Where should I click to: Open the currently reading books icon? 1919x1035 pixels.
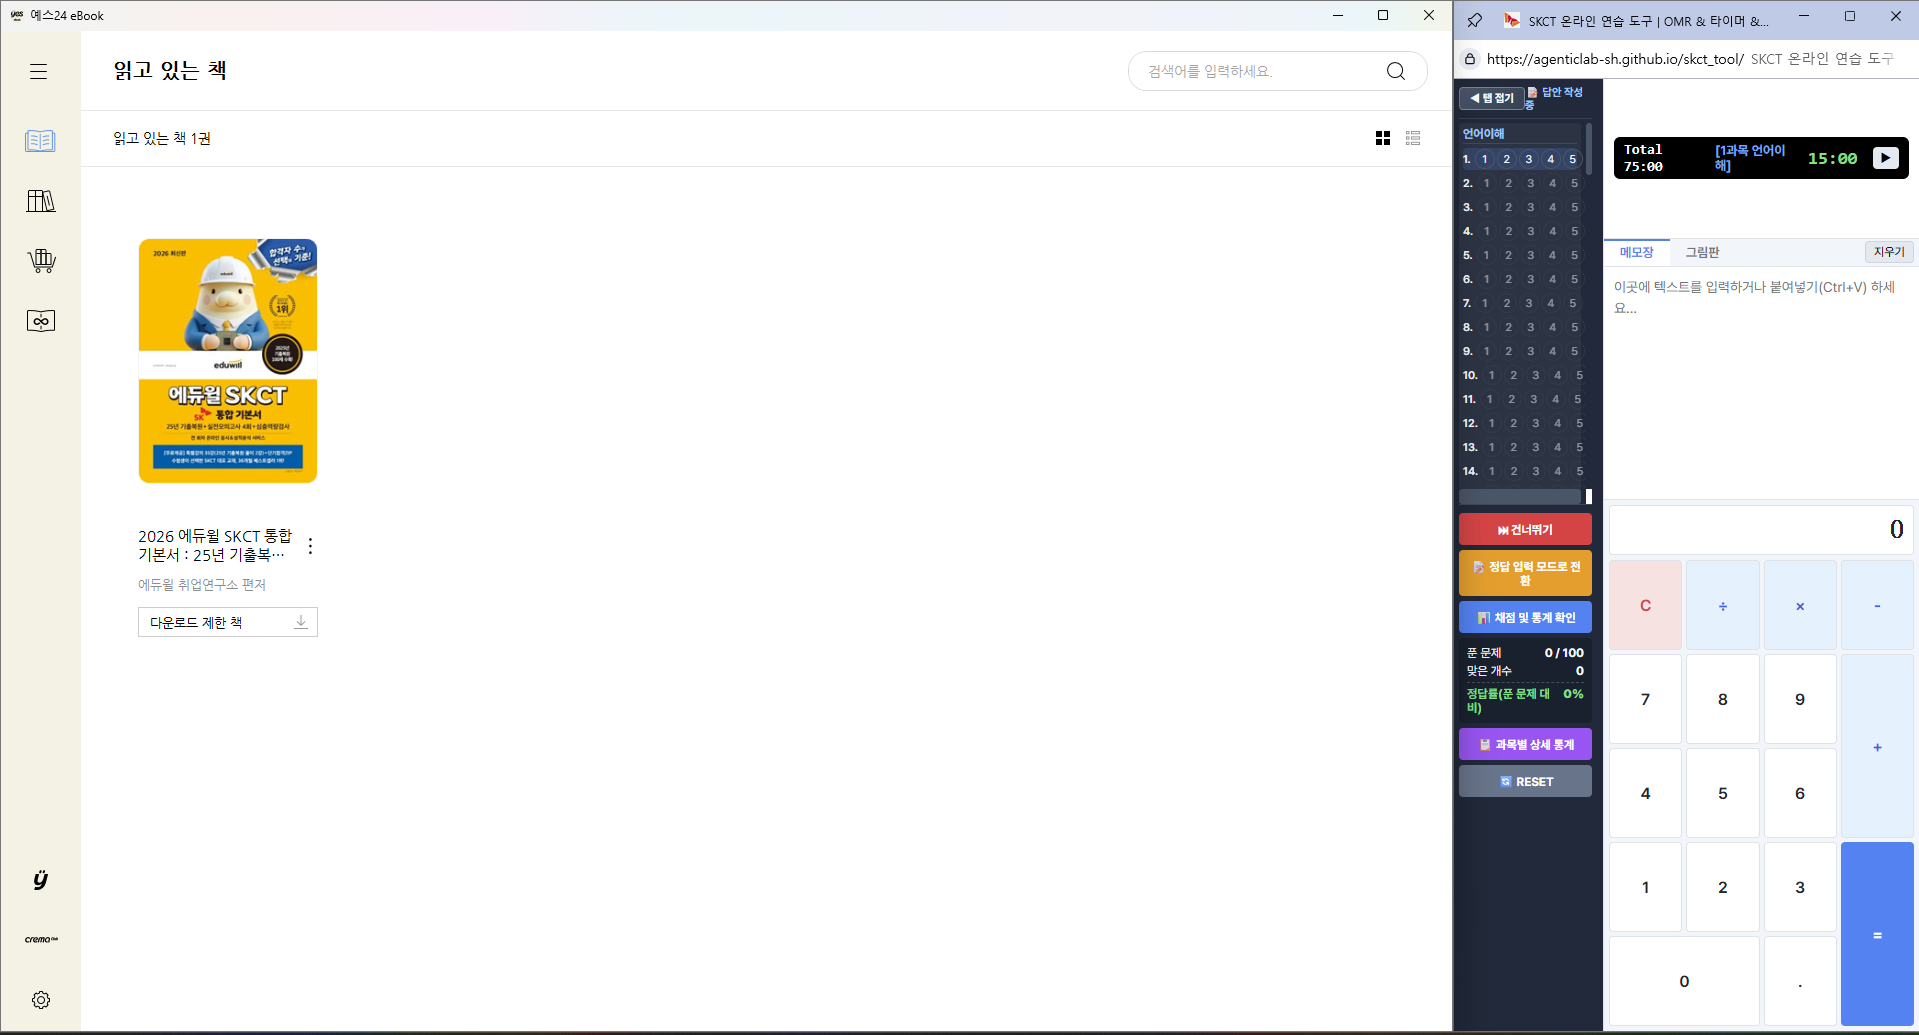pos(40,141)
